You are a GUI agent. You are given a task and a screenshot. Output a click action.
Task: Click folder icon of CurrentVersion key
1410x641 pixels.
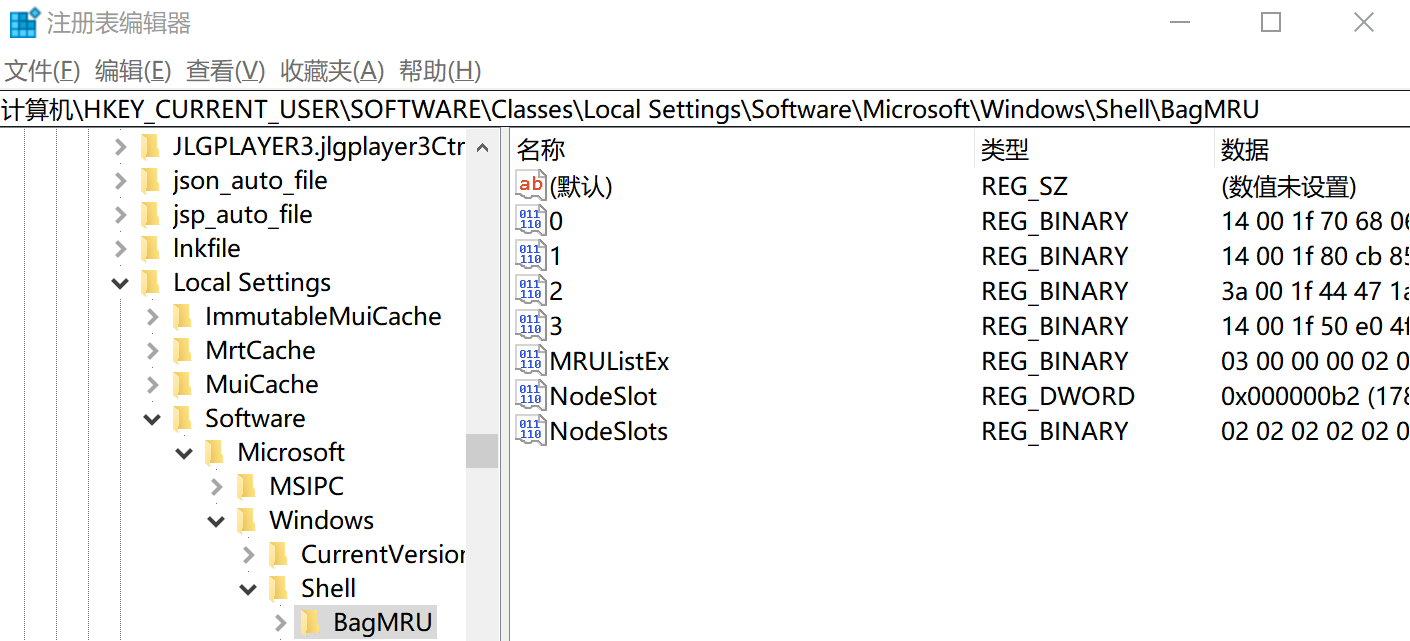click(279, 555)
